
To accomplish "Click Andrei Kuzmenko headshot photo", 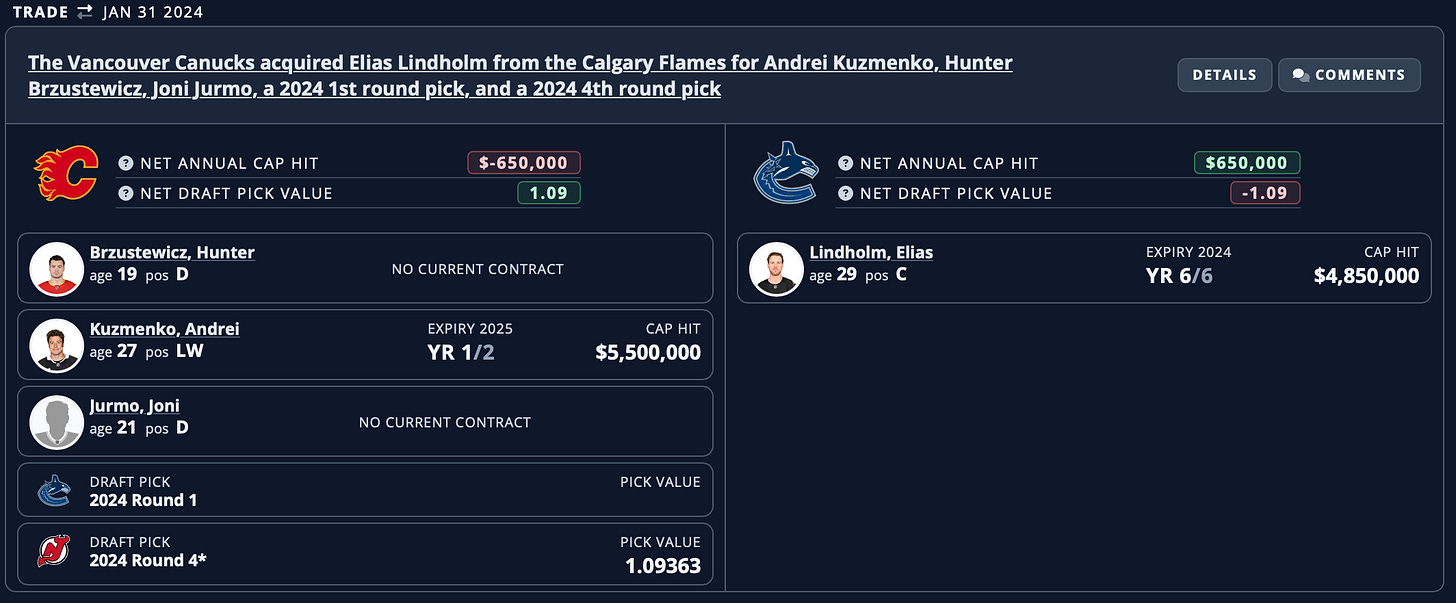I will 55,345.
